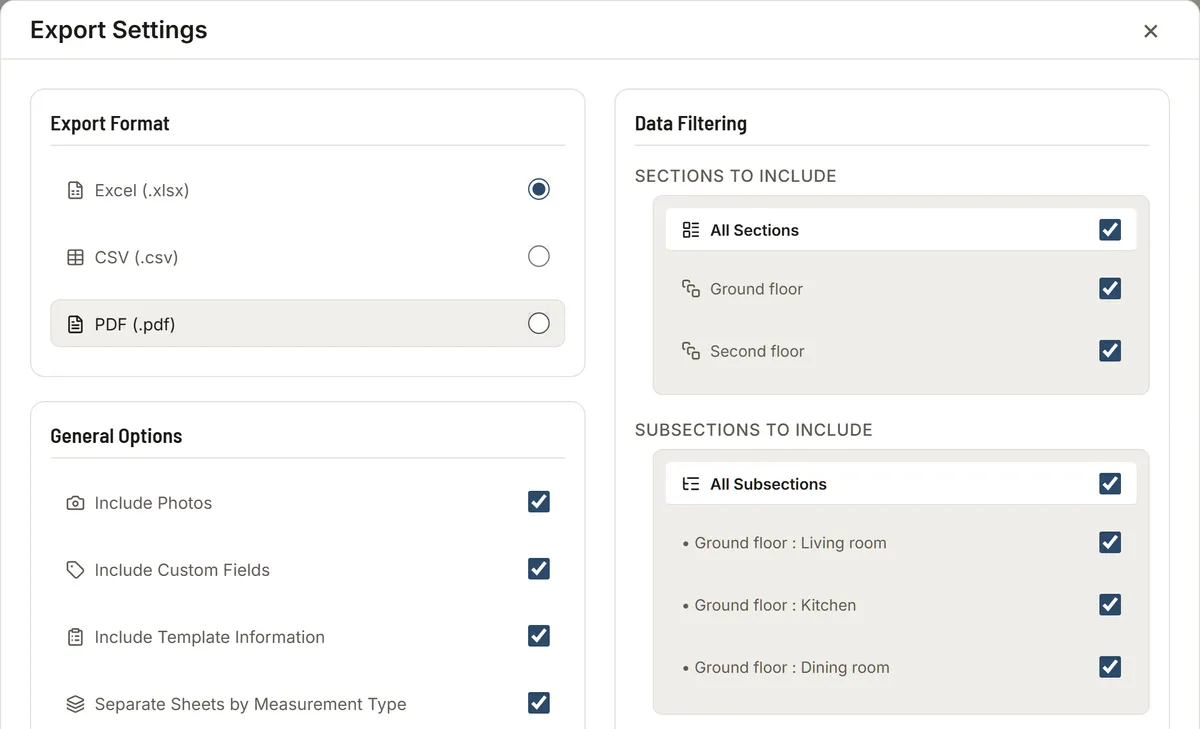Click the Include Custom Fields label
This screenshot has height=729, width=1200.
coord(182,570)
